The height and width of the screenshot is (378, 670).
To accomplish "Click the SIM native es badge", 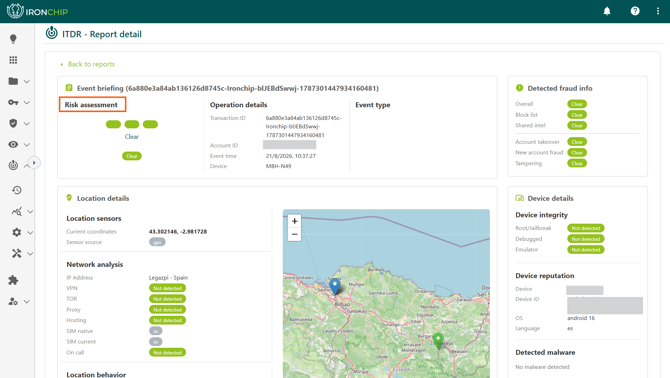I will pyautogui.click(x=156, y=331).
